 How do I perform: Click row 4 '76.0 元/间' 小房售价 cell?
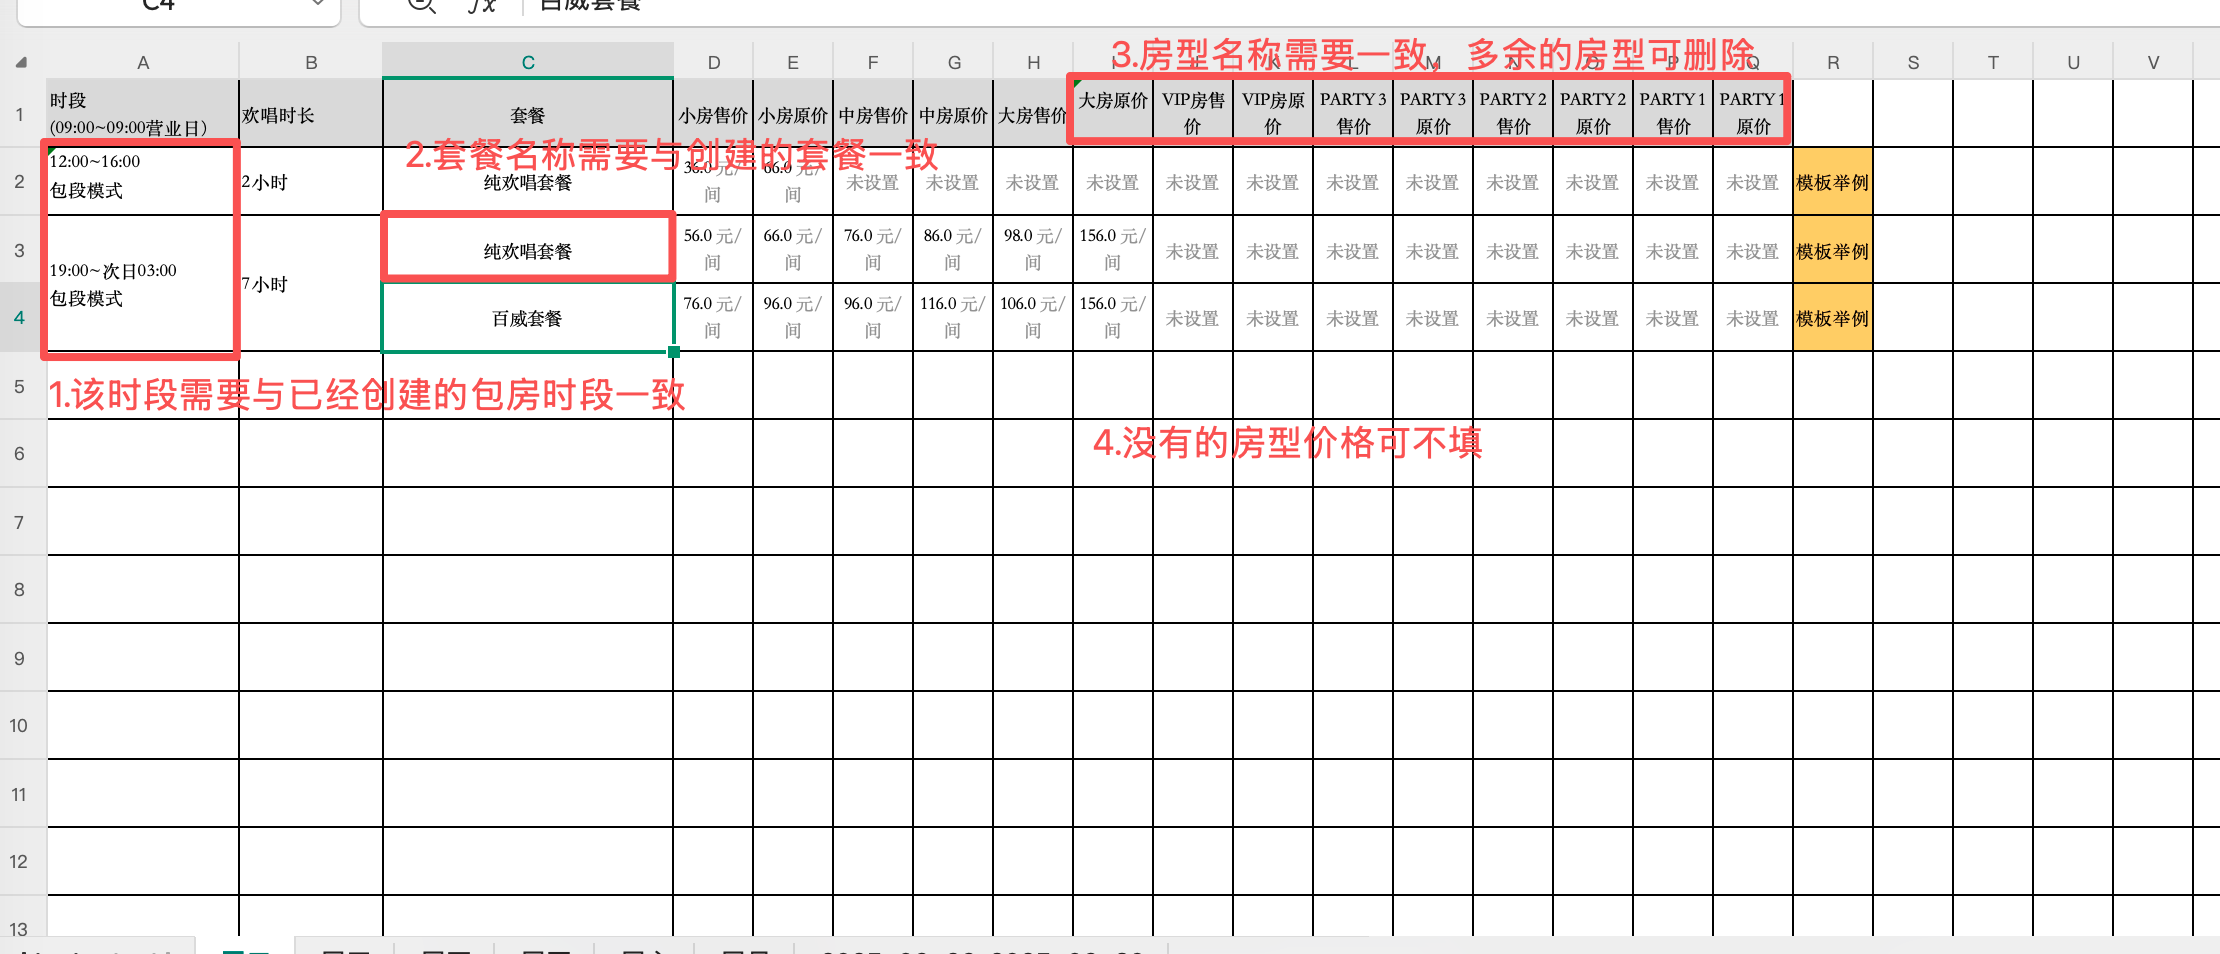click(x=713, y=317)
